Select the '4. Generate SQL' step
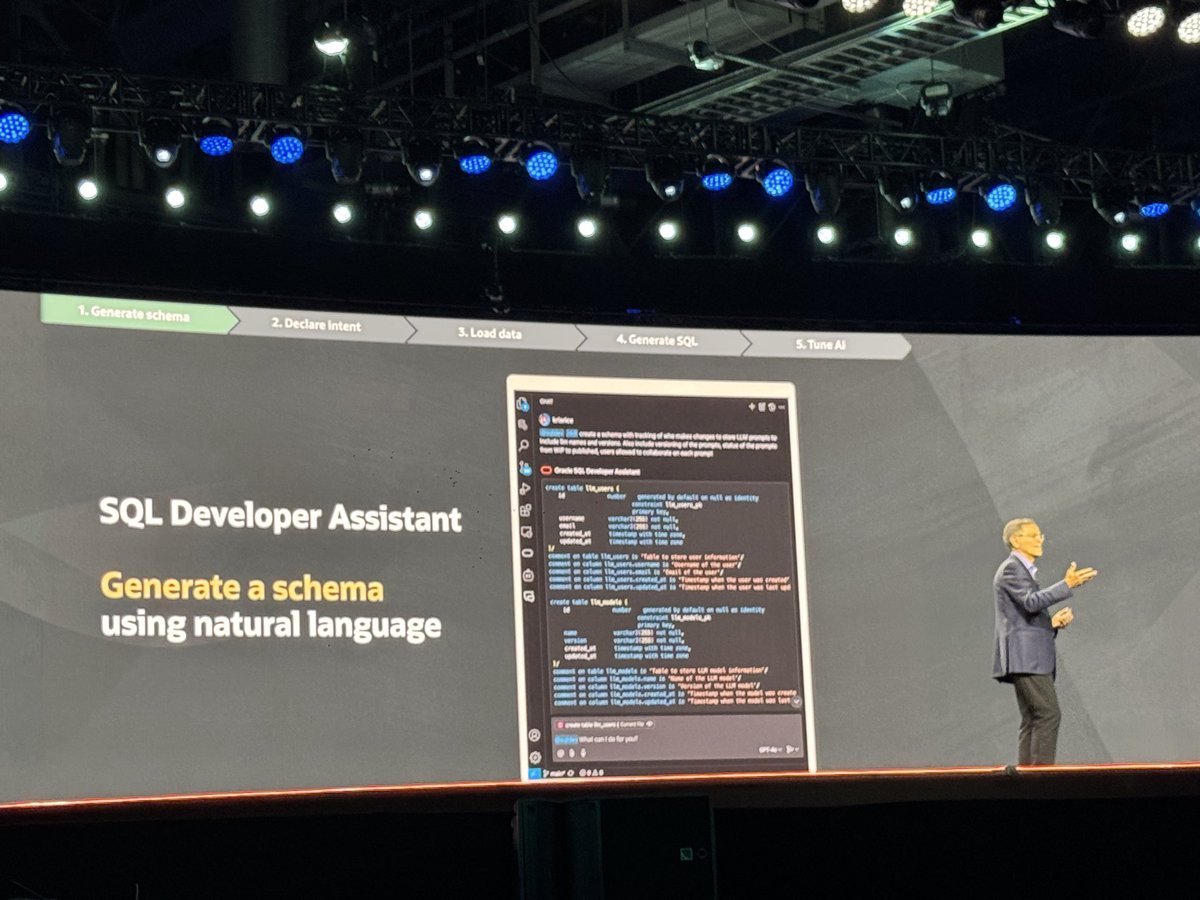Screen dimensions: 1200x900 click(x=657, y=340)
